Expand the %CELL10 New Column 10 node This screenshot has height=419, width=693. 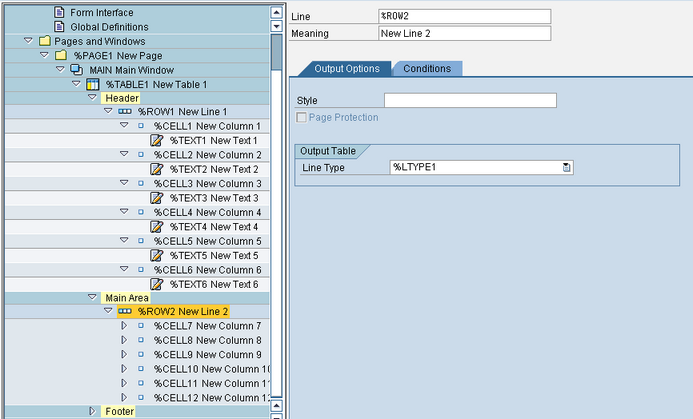(x=124, y=369)
